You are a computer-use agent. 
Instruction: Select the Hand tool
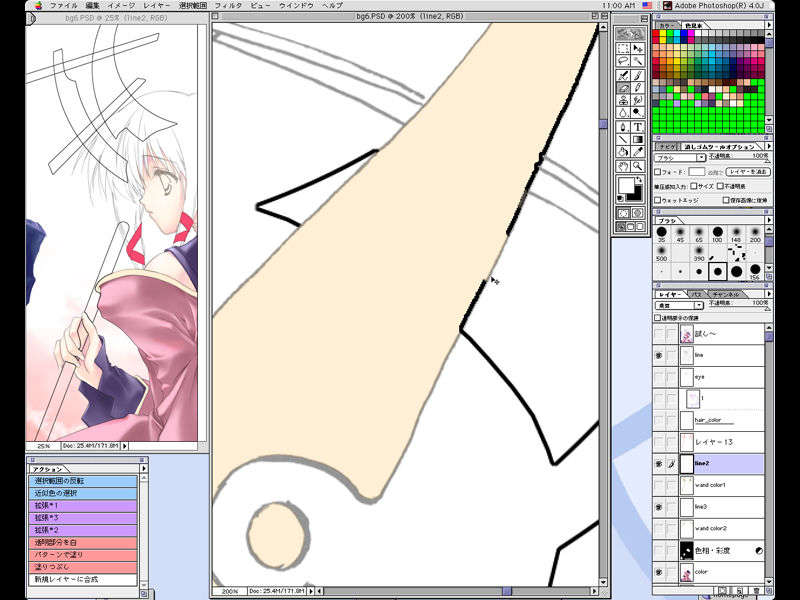[623, 166]
